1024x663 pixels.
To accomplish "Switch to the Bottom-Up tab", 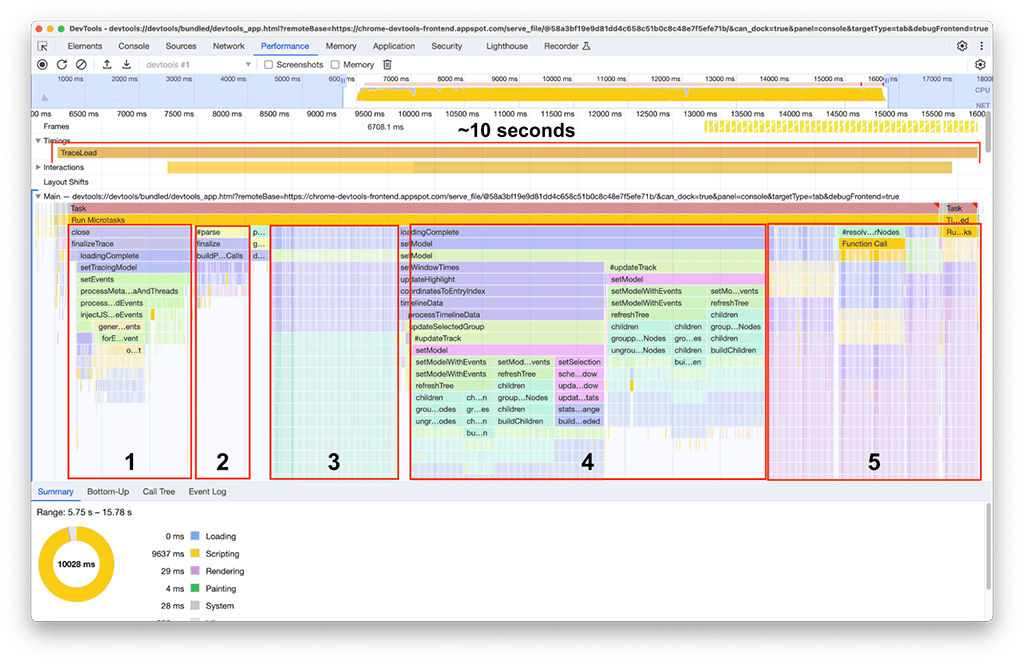I will [x=110, y=491].
